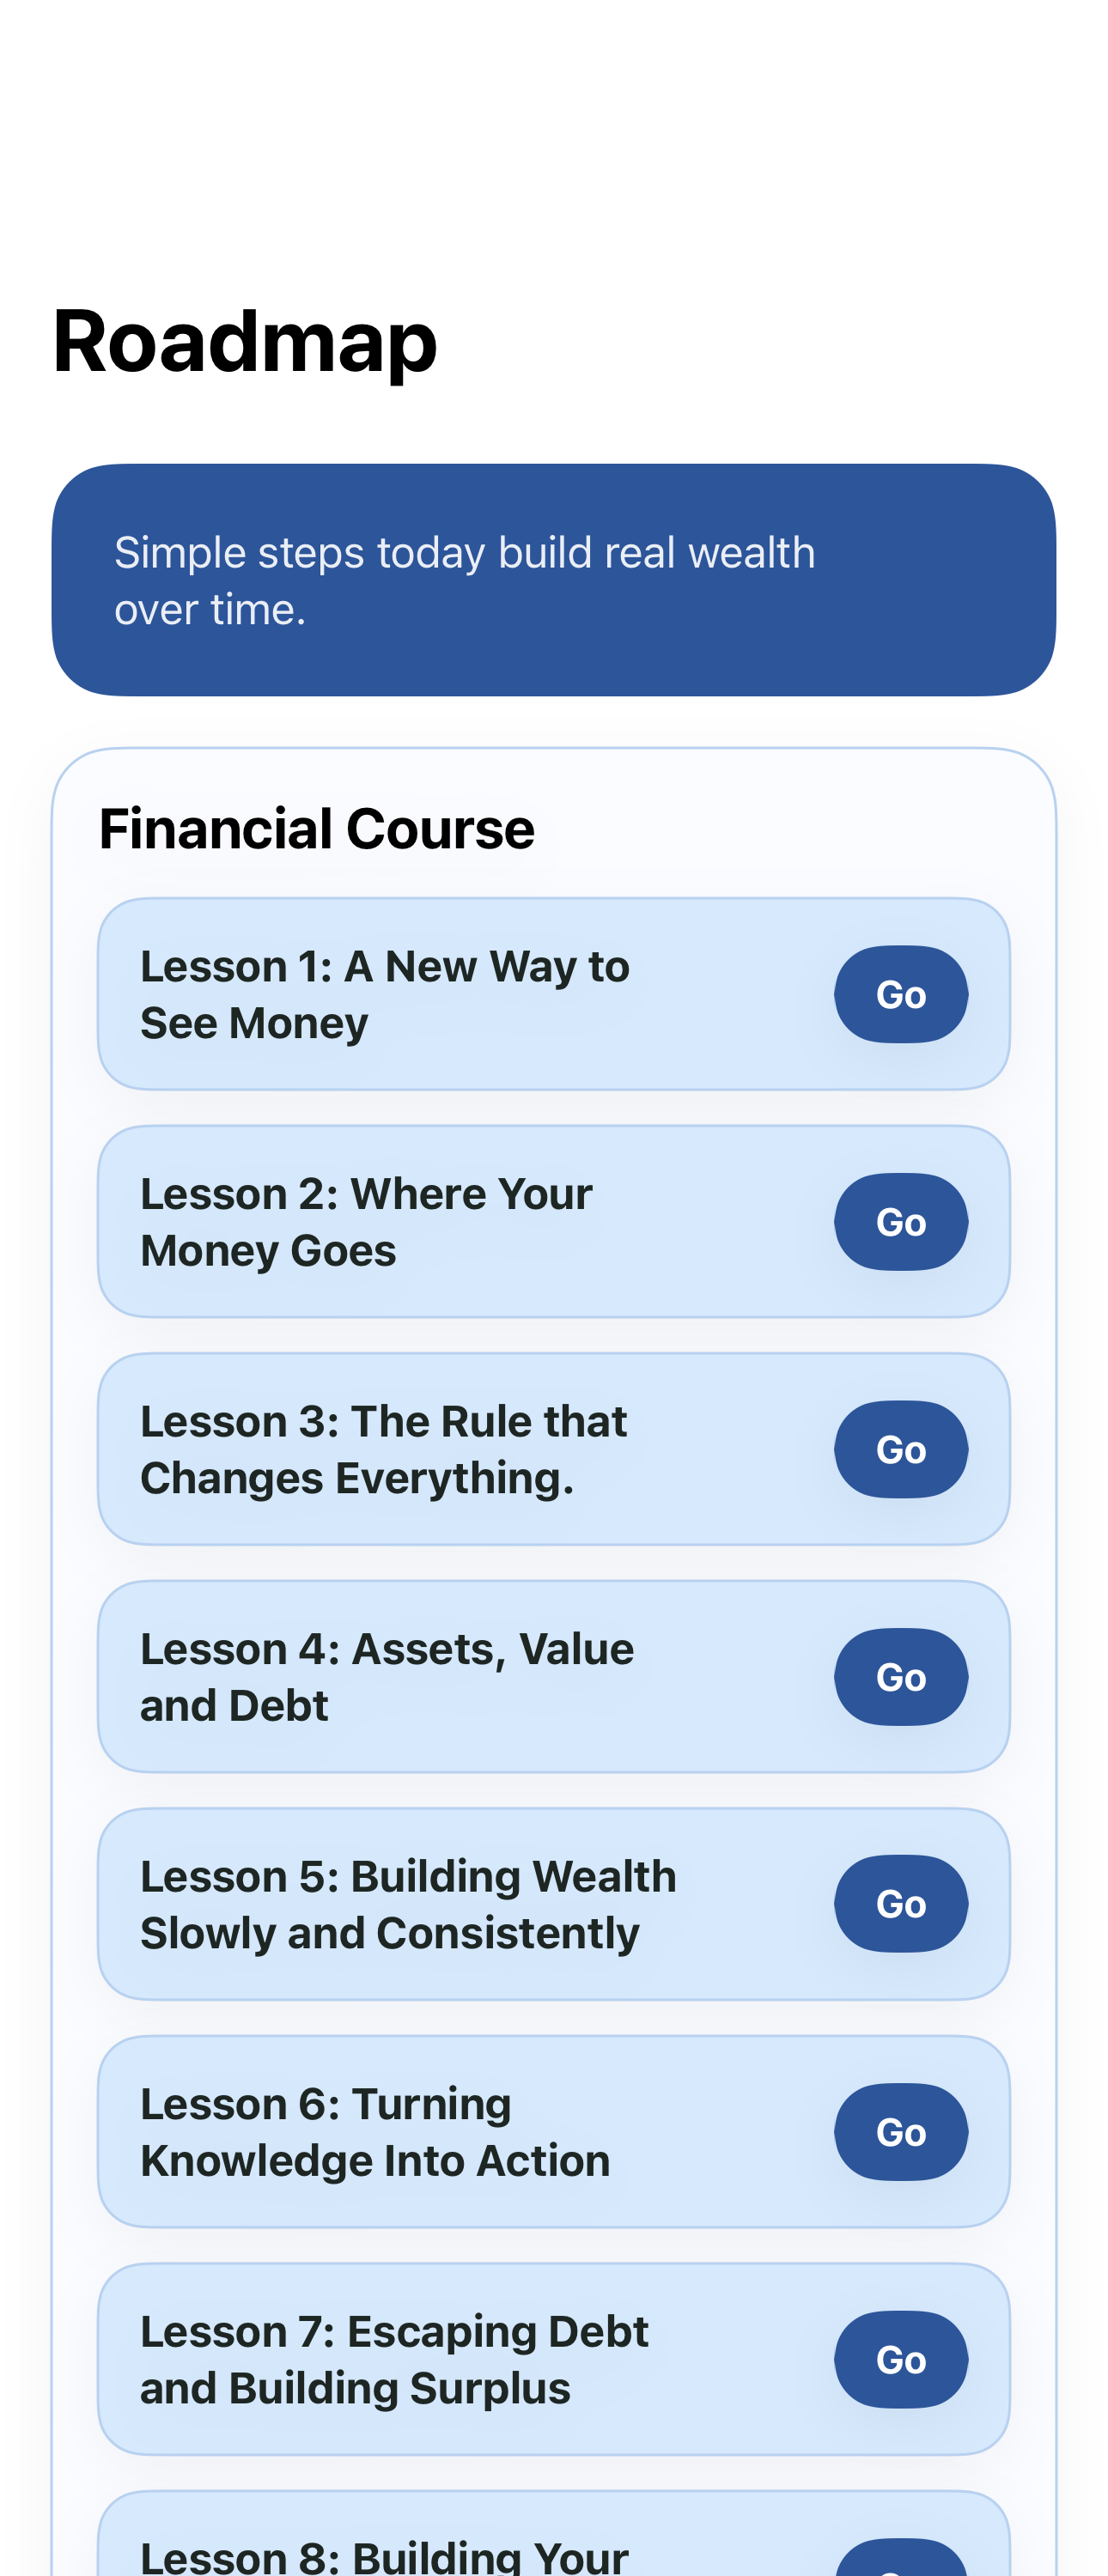Viewport: 1108px width, 2576px height.
Task: Tap Go button for Lesson 8
Action: point(901,2558)
